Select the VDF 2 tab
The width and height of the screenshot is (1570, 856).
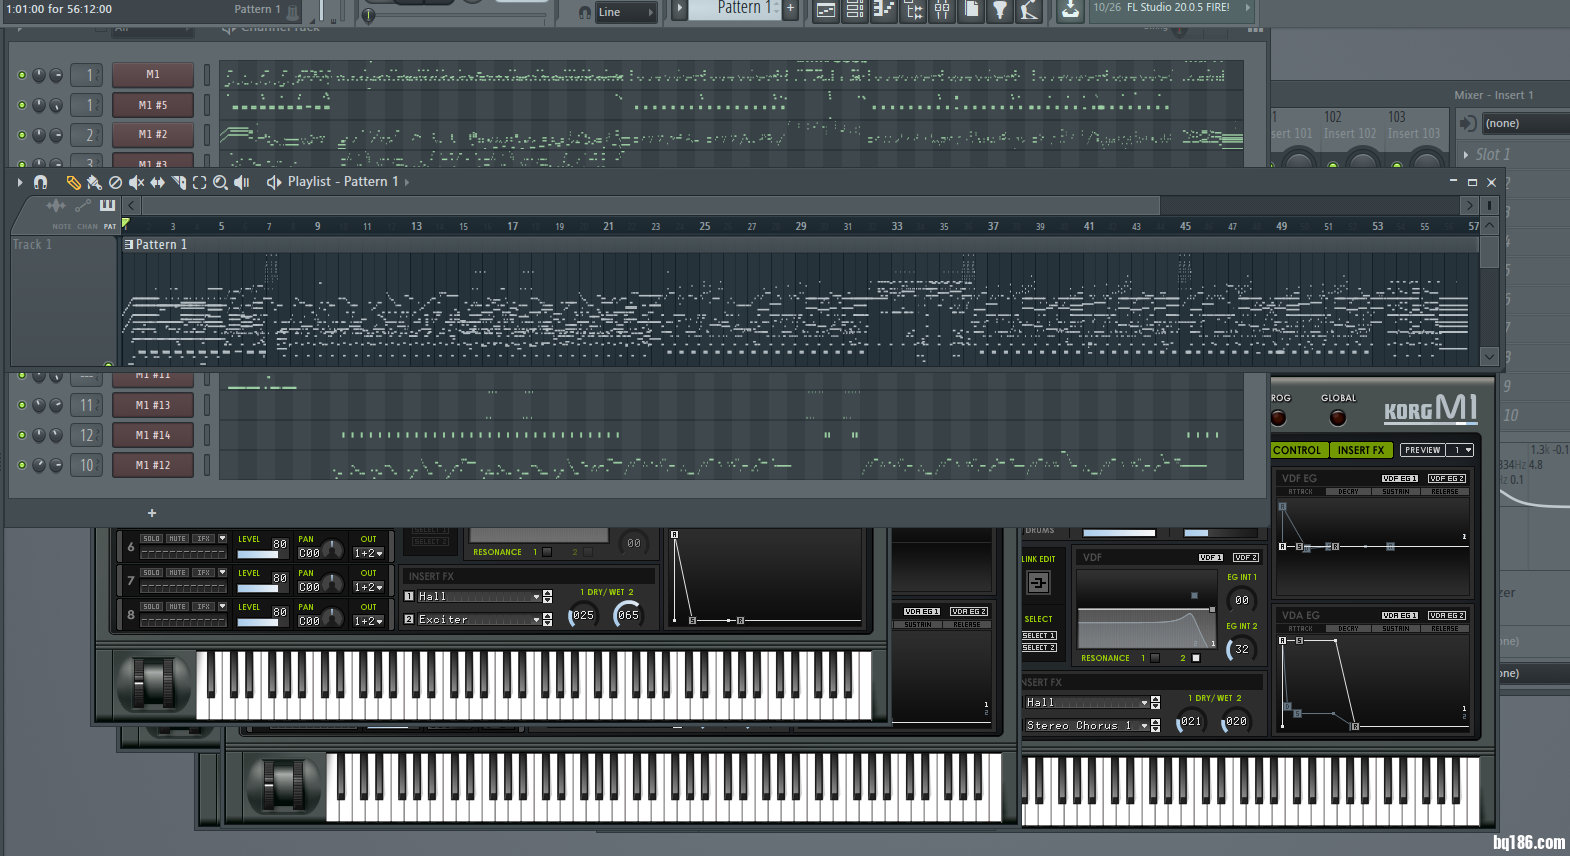tap(1246, 558)
